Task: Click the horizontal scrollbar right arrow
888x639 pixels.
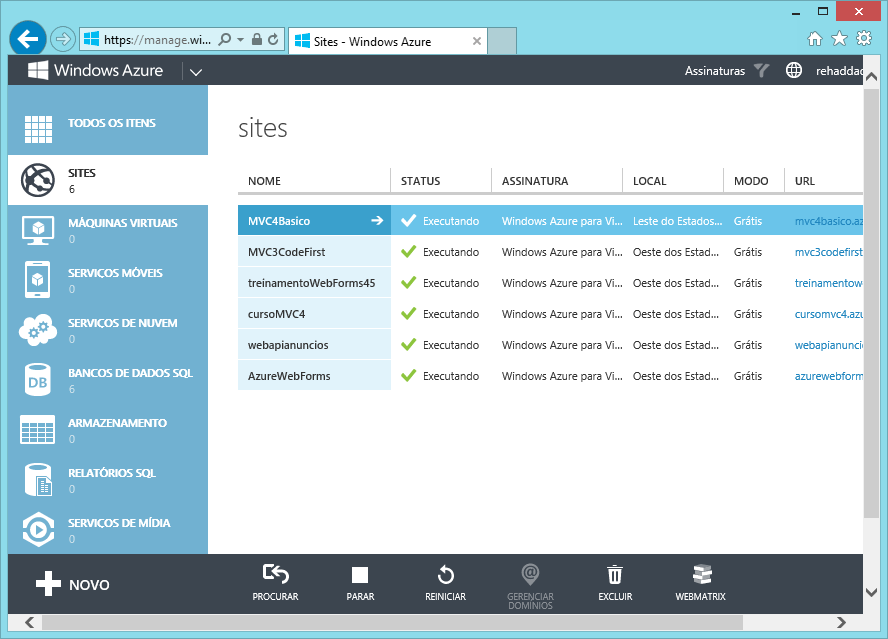Action: pyautogui.click(x=842, y=623)
